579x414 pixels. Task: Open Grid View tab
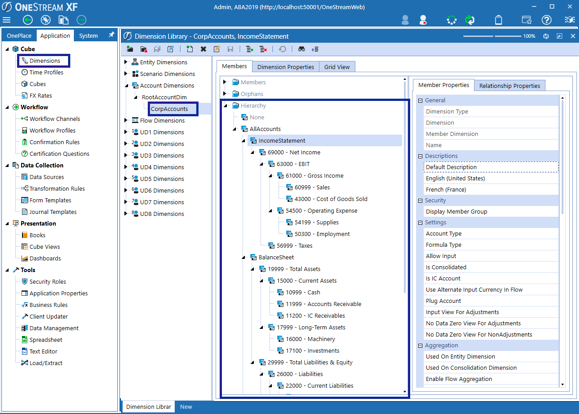tap(337, 67)
